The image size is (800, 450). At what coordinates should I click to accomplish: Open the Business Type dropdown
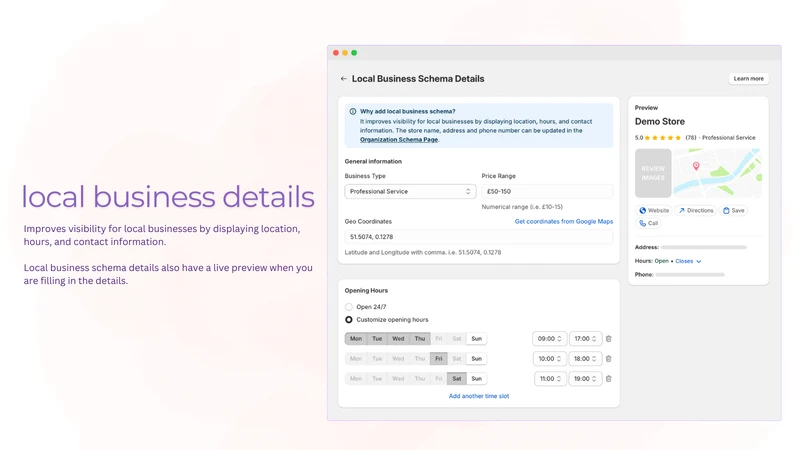point(410,191)
